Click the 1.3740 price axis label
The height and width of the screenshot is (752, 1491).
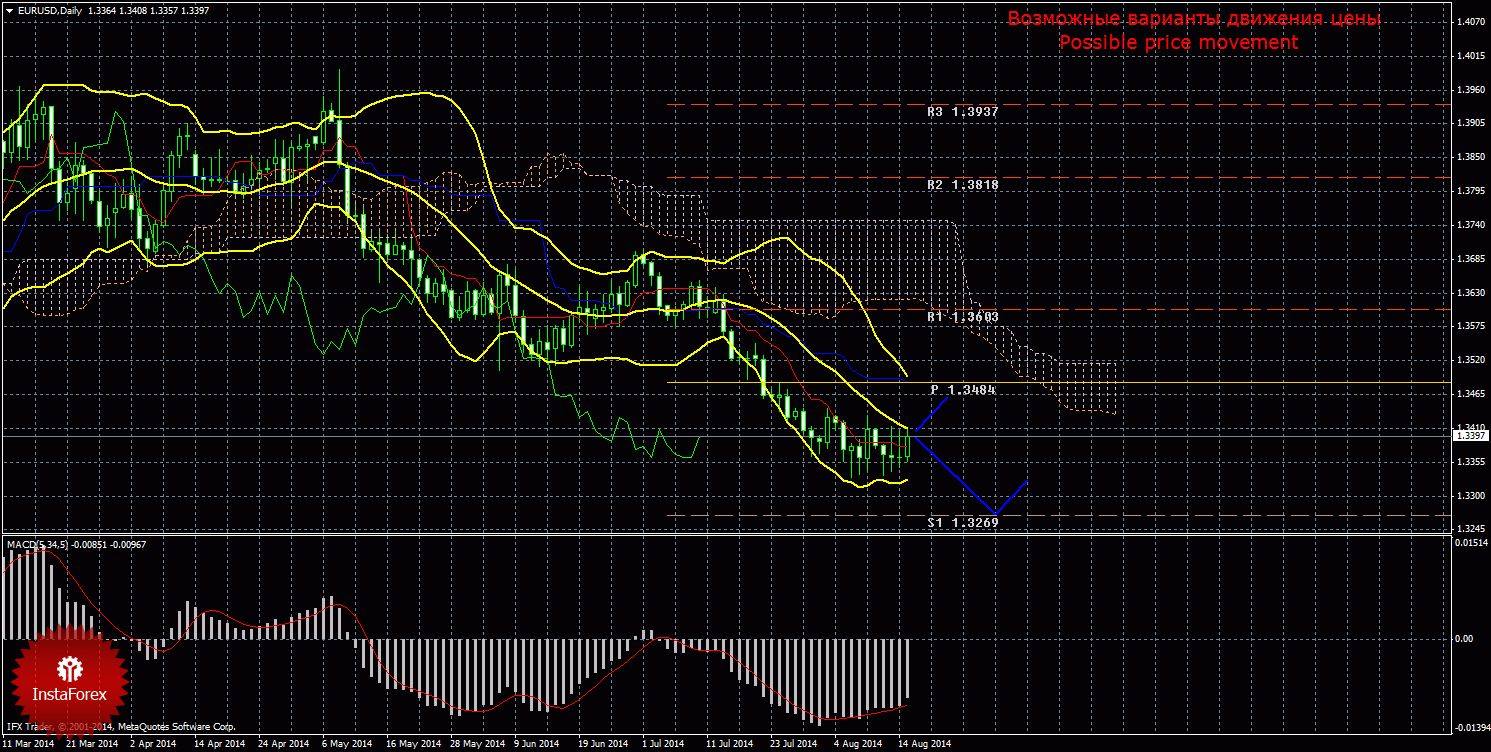[1471, 225]
